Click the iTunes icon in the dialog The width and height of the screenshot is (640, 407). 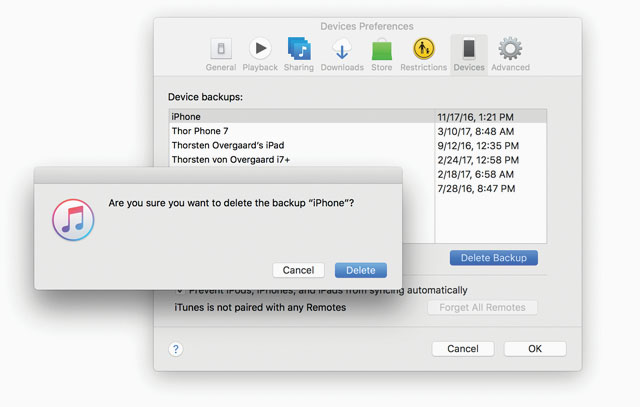pyautogui.click(x=73, y=220)
